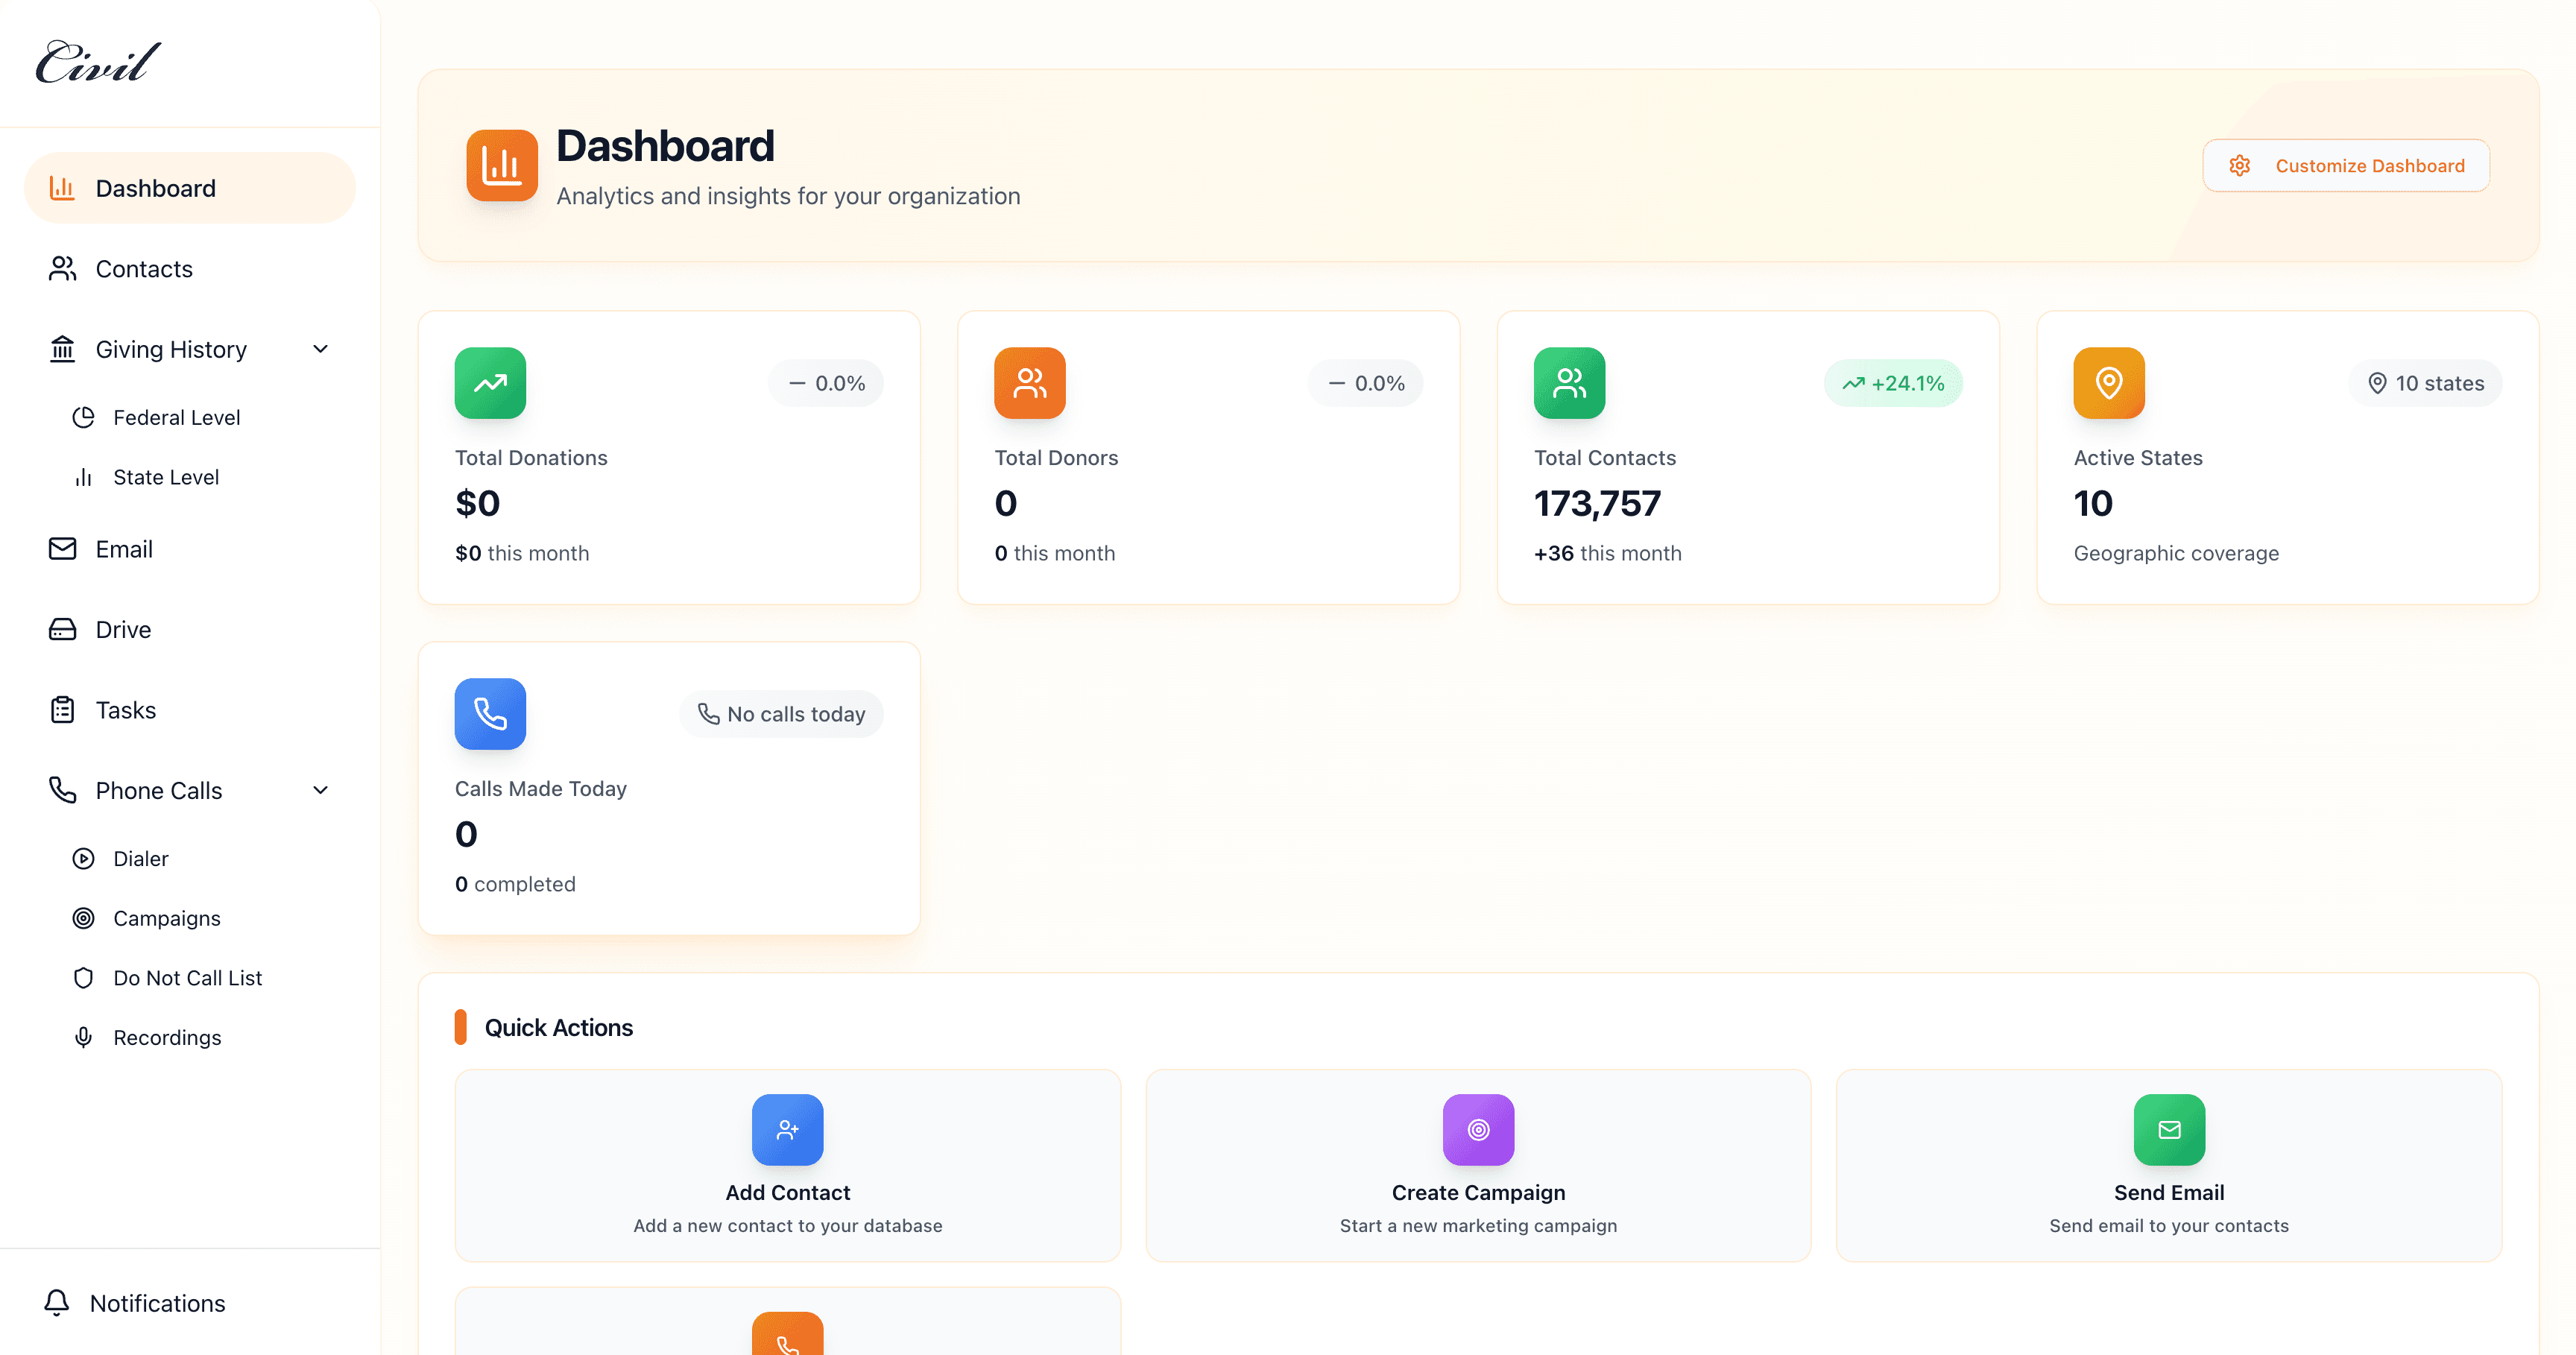Image resolution: width=2576 pixels, height=1355 pixels.
Task: Click the blue phone icon on the Calls Made Today card
Action: [x=490, y=714]
